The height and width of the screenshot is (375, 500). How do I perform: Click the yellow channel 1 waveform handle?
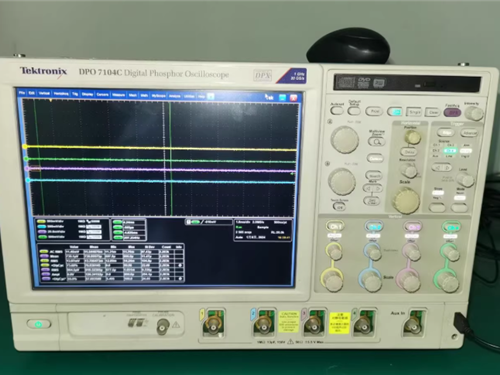pyautogui.click(x=25, y=146)
